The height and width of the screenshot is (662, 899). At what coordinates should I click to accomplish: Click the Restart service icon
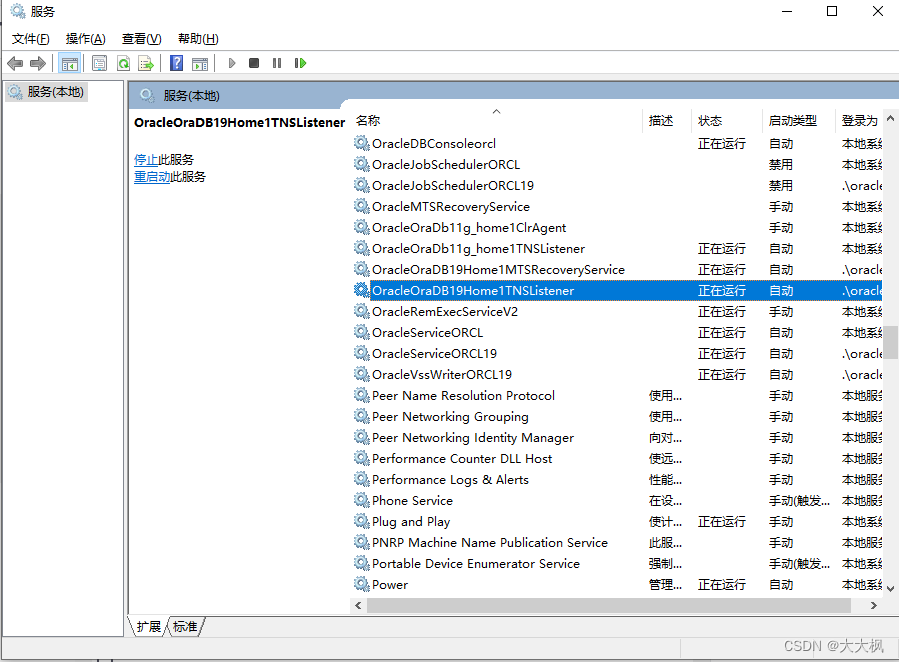point(300,63)
